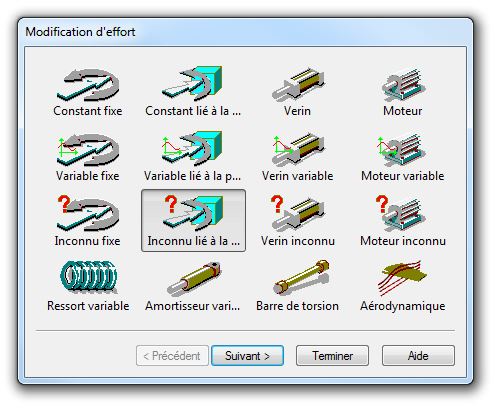498x409 pixels.
Task: Select the Inconnu fixe icon
Action: click(x=88, y=213)
